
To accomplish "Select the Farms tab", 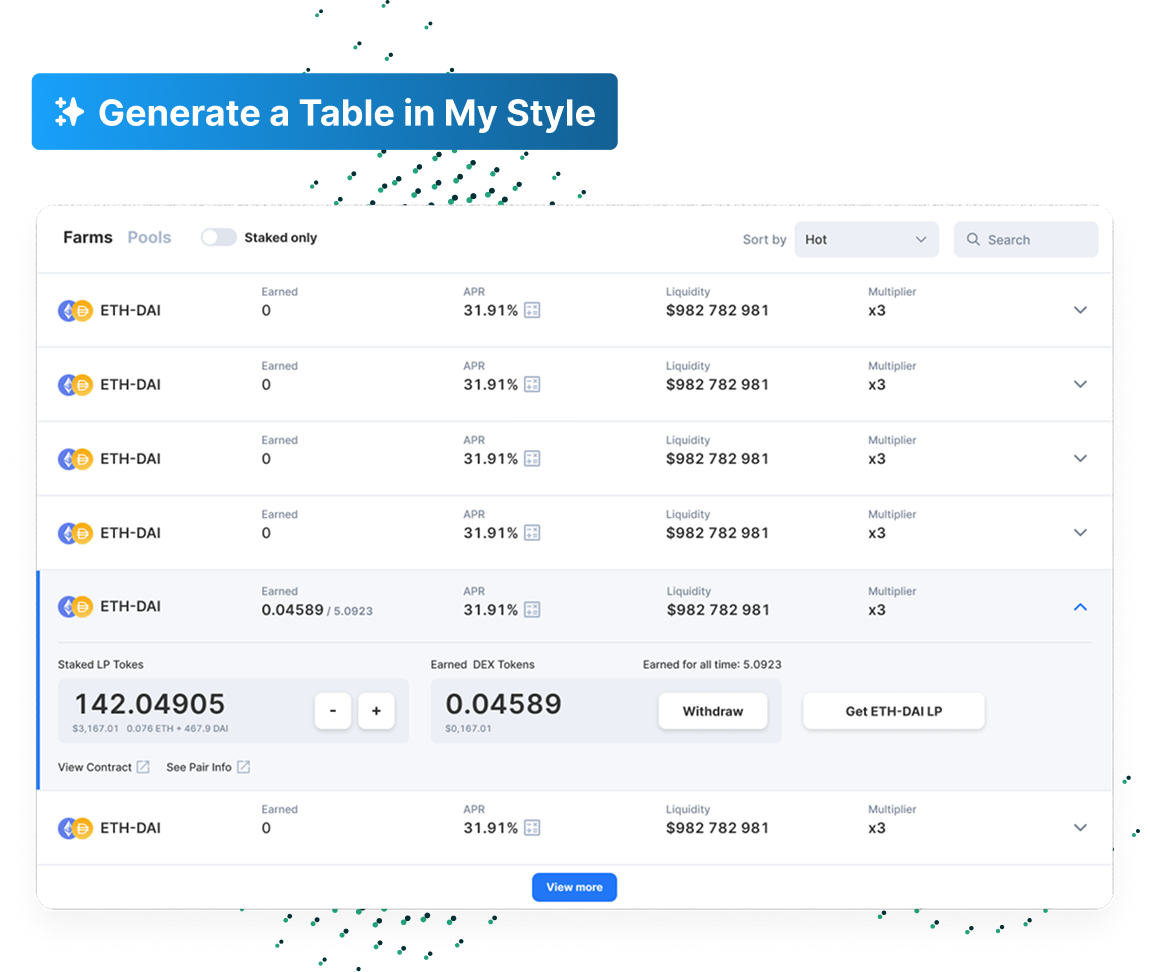I will [x=88, y=238].
